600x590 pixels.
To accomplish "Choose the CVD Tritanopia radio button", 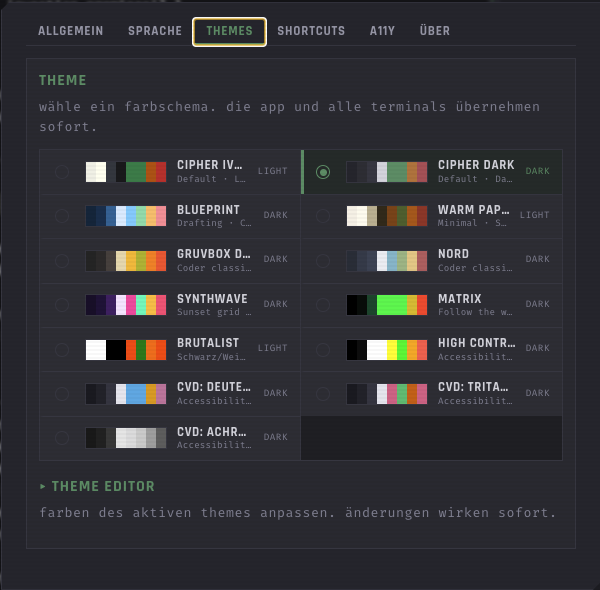I will pyautogui.click(x=323, y=393).
